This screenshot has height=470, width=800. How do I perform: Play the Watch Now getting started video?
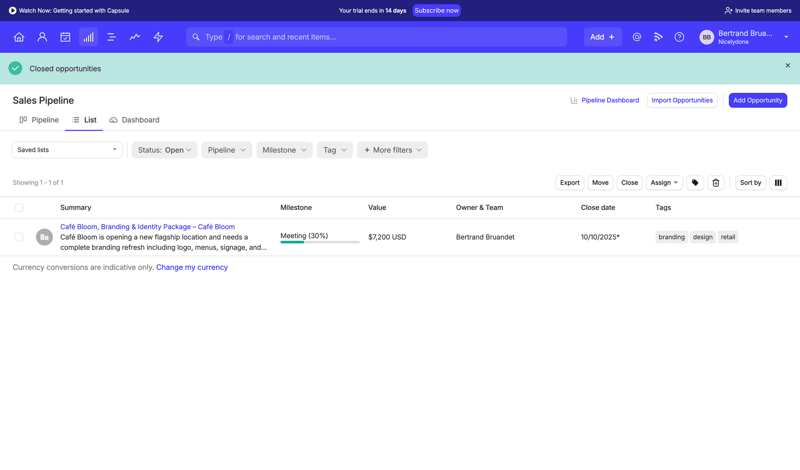69,10
